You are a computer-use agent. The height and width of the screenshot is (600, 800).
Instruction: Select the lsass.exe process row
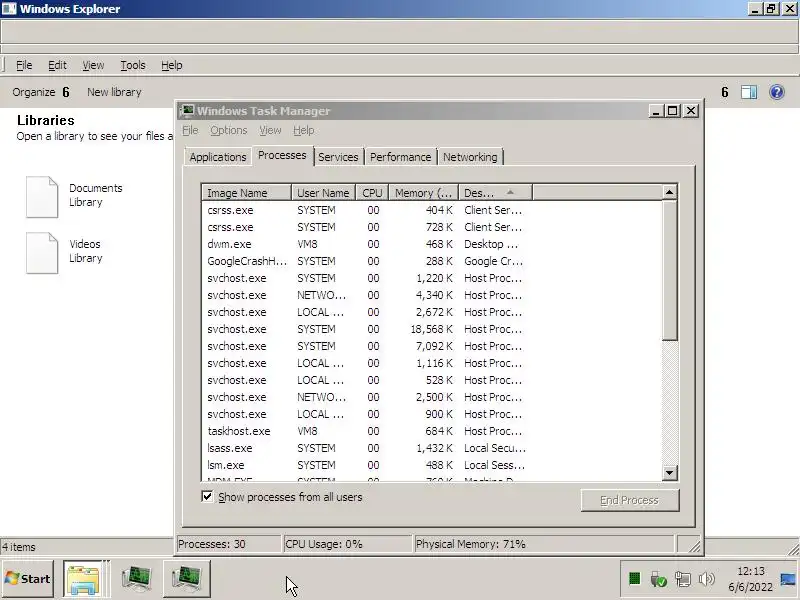click(366, 448)
